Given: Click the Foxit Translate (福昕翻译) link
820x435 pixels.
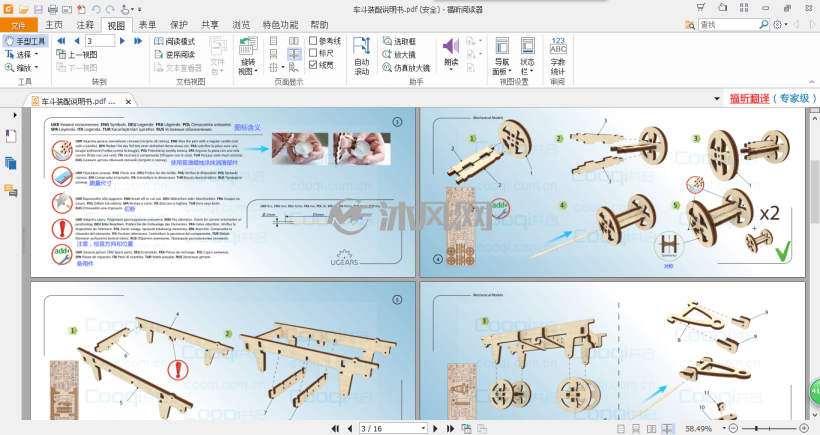Looking at the screenshot, I should click(x=749, y=98).
